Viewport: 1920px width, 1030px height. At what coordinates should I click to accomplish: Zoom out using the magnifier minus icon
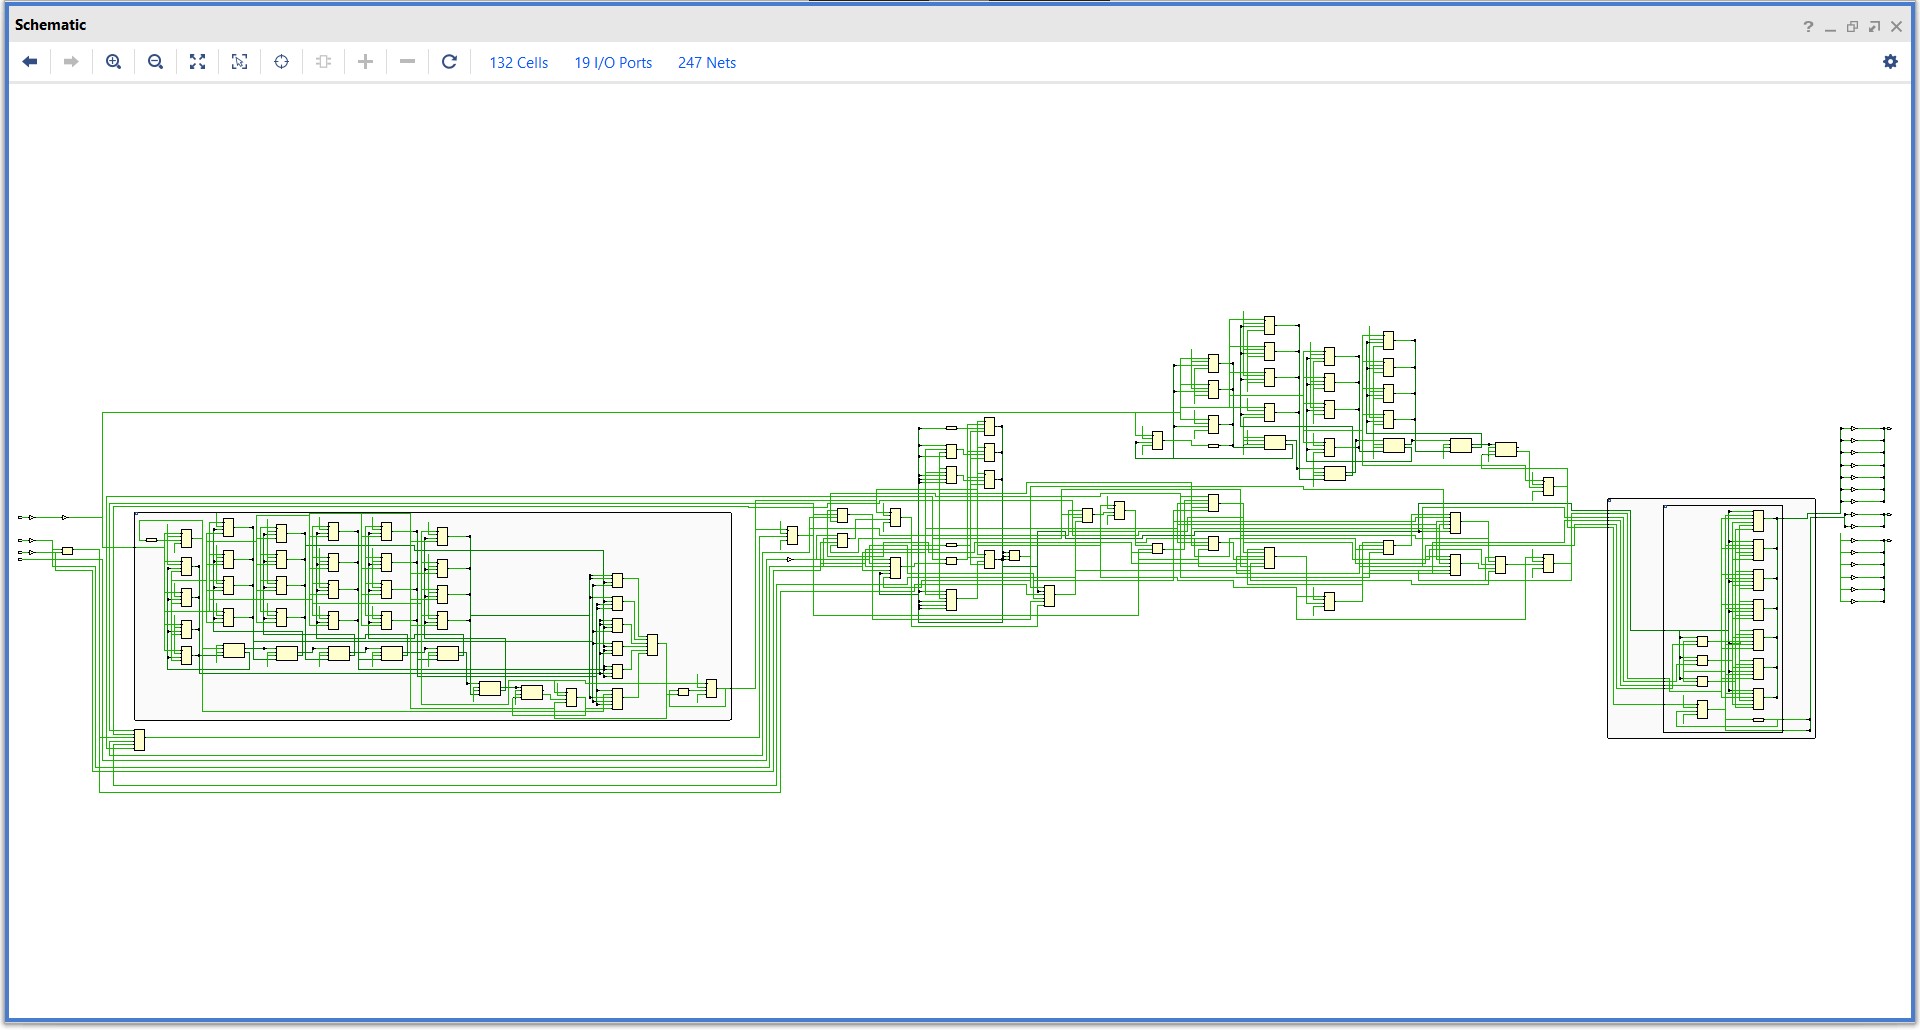[155, 62]
